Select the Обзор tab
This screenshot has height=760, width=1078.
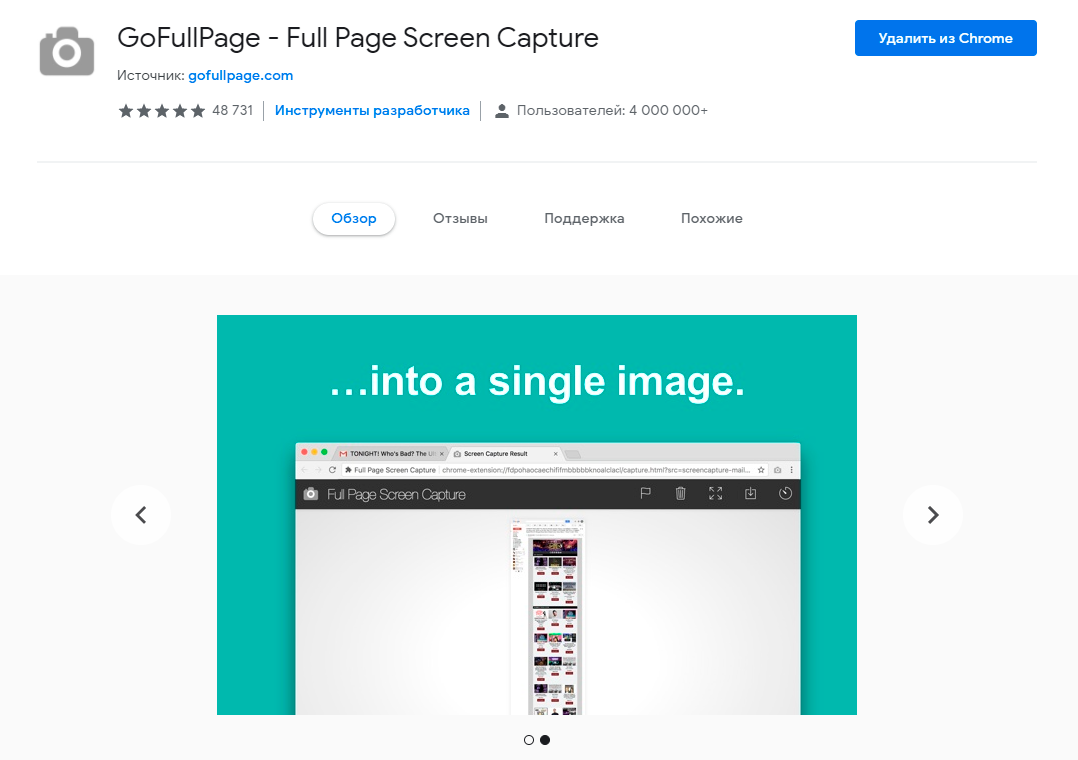(353, 219)
